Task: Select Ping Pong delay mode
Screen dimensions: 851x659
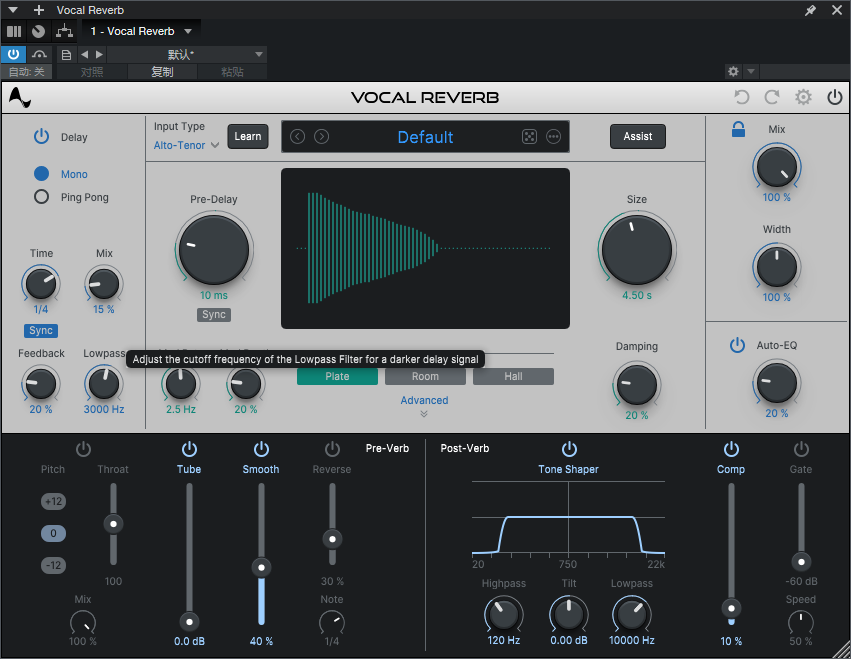Action: (42, 197)
